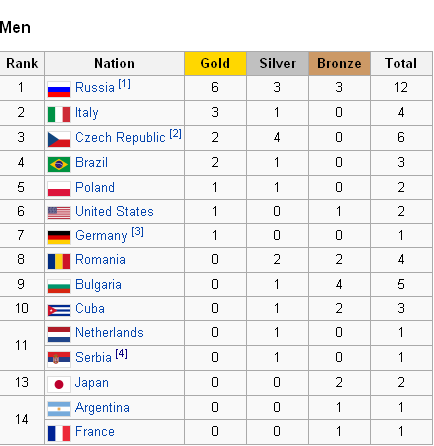The width and height of the screenshot is (434, 446).
Task: Click the Russia flag icon
Action: pyautogui.click(x=59, y=89)
